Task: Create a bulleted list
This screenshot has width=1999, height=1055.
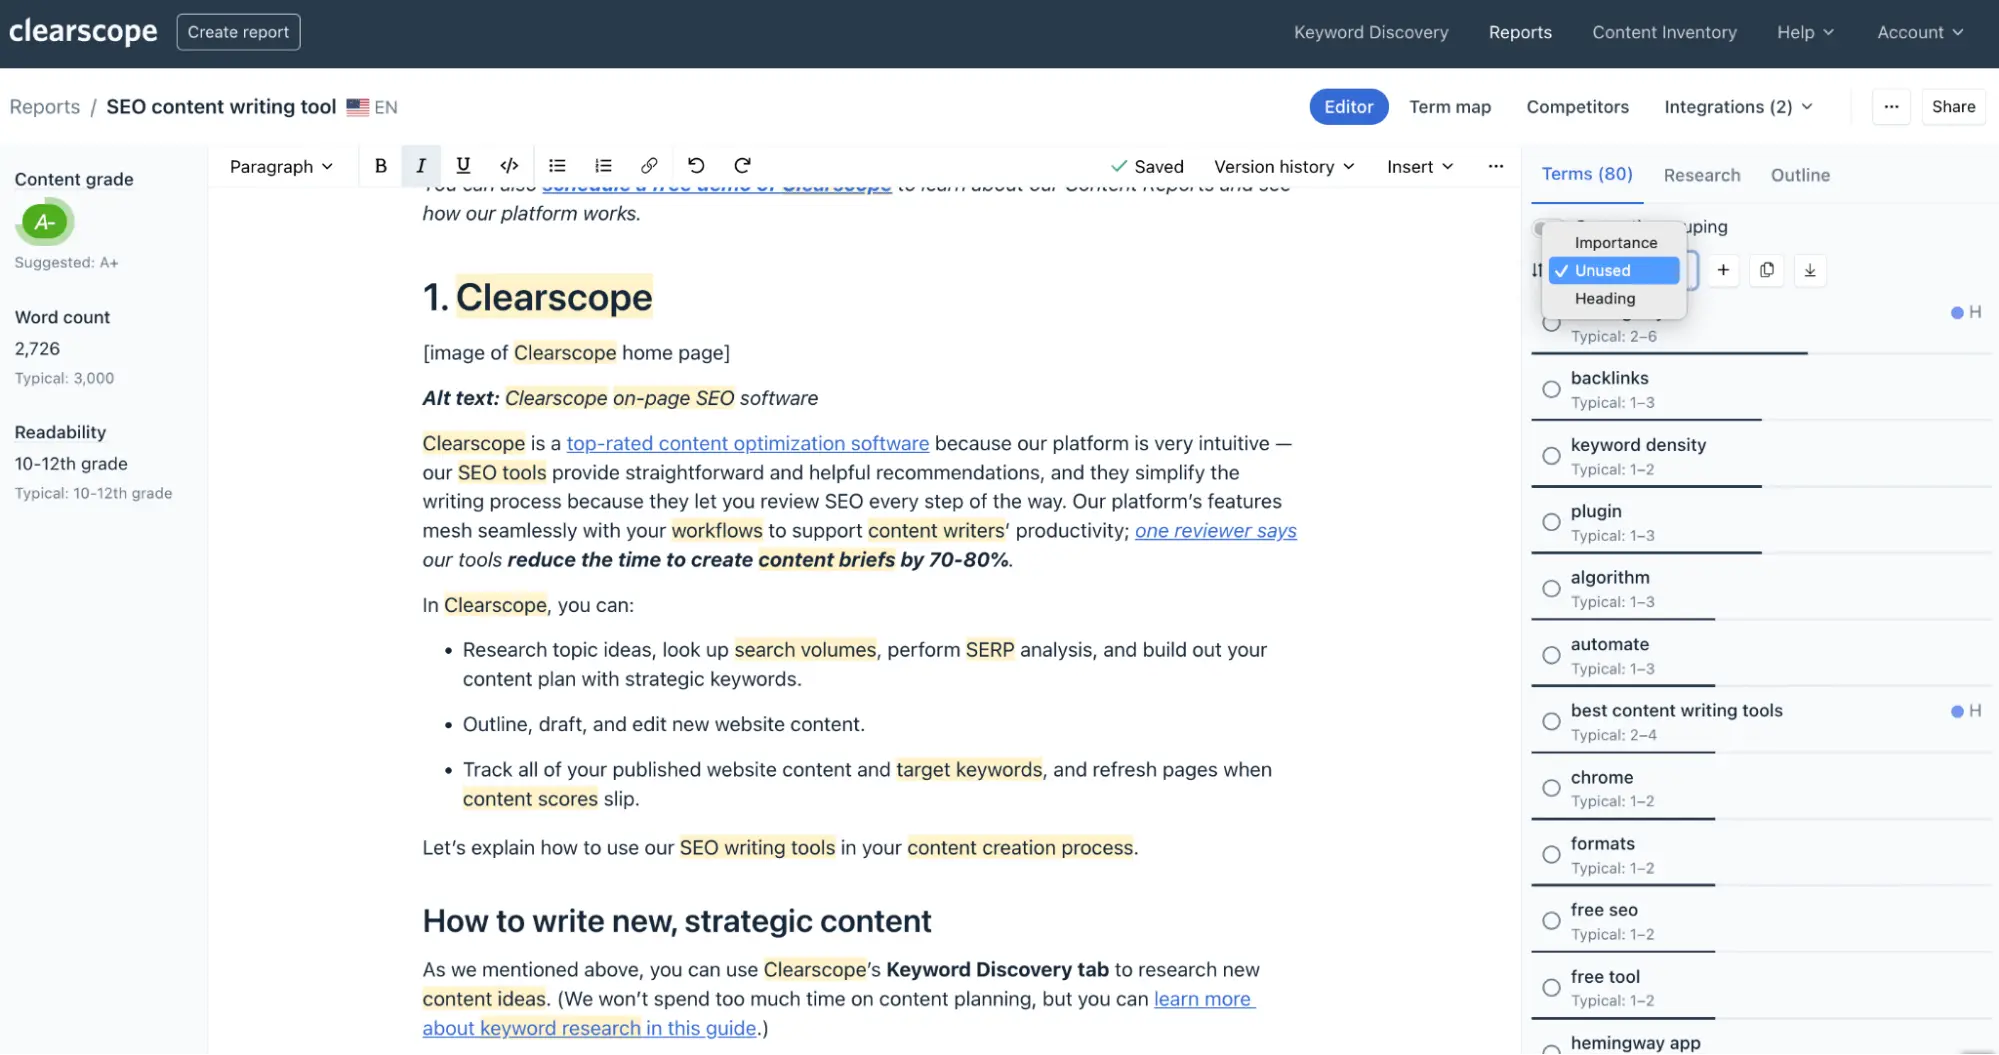Action: pyautogui.click(x=557, y=166)
